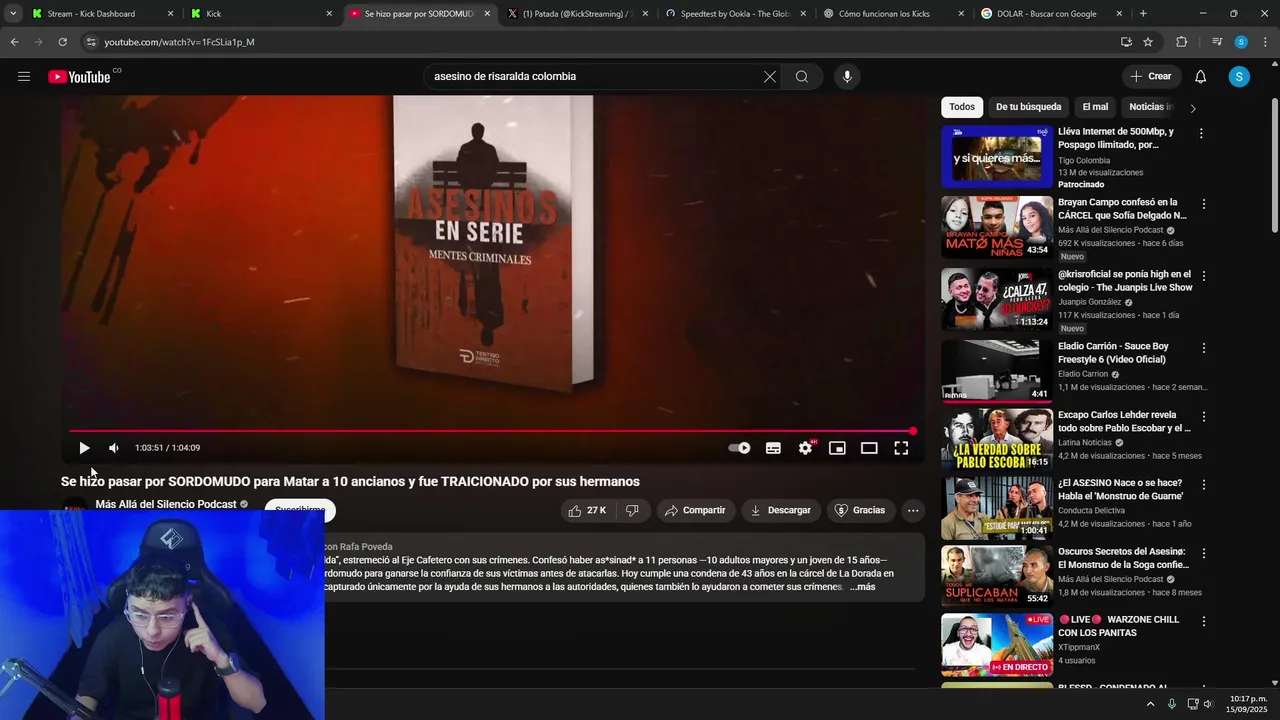The image size is (1280, 720).
Task: Clear the search box with X
Action: tap(770, 77)
